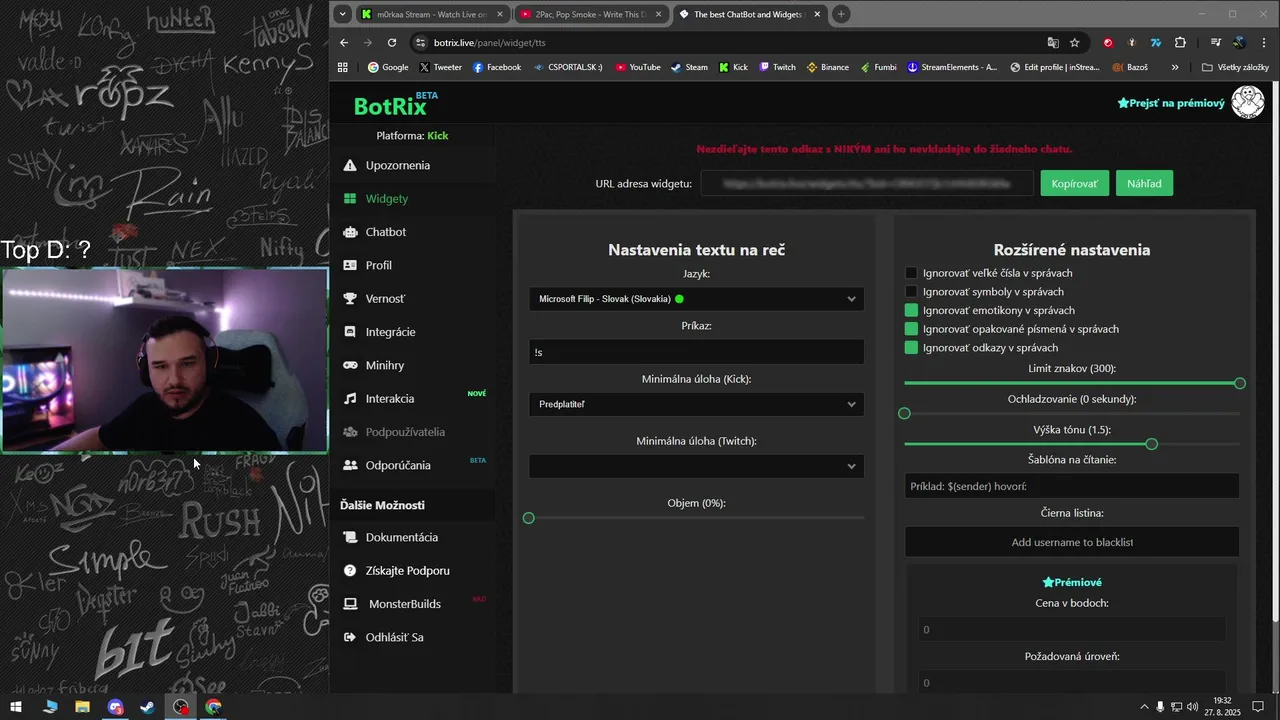Viewport: 1280px width, 720px height.
Task: Show more bookmarks with the chevron
Action: click(x=1175, y=67)
